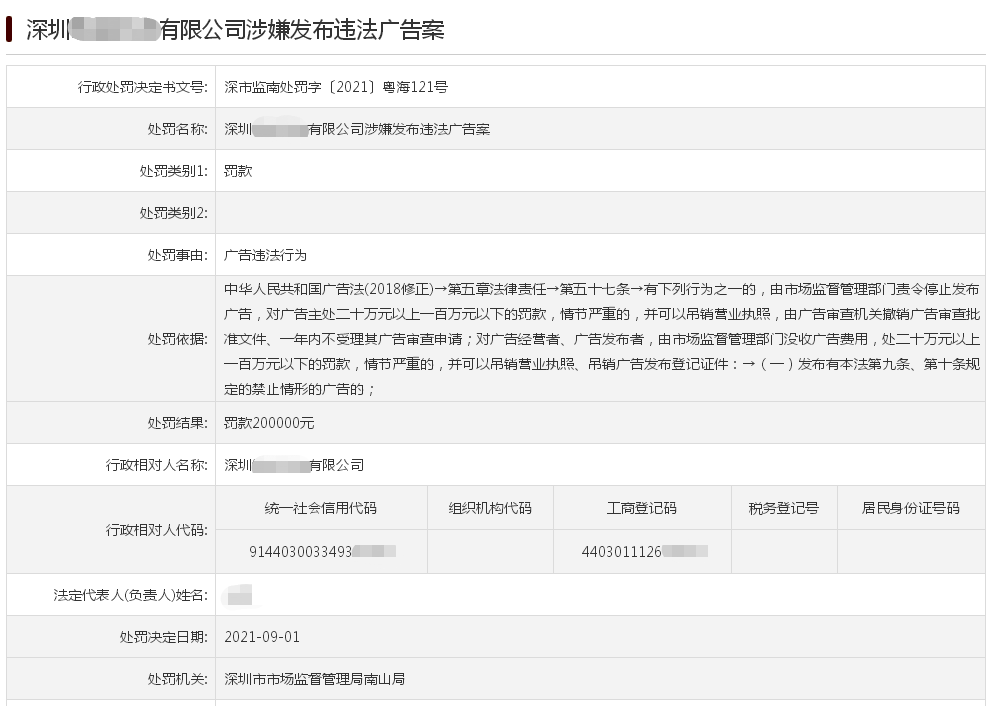The image size is (993, 706).
Task: Select the 处罚名称 value text
Action: point(357,129)
